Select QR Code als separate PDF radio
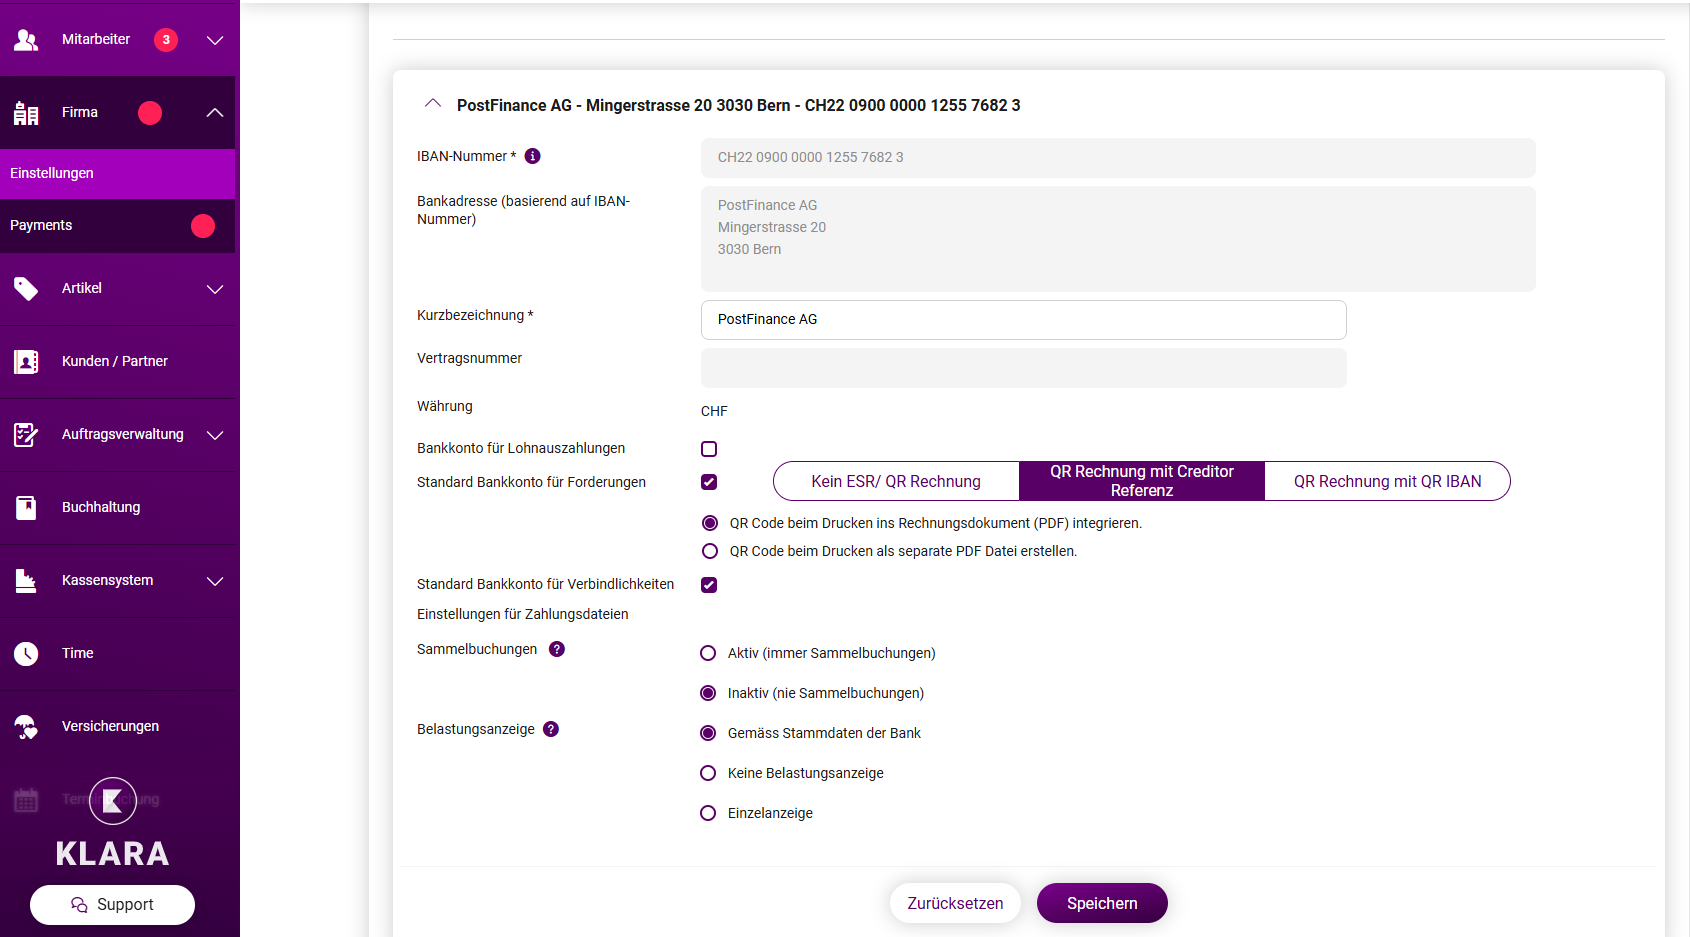This screenshot has width=1690, height=937. tap(710, 551)
